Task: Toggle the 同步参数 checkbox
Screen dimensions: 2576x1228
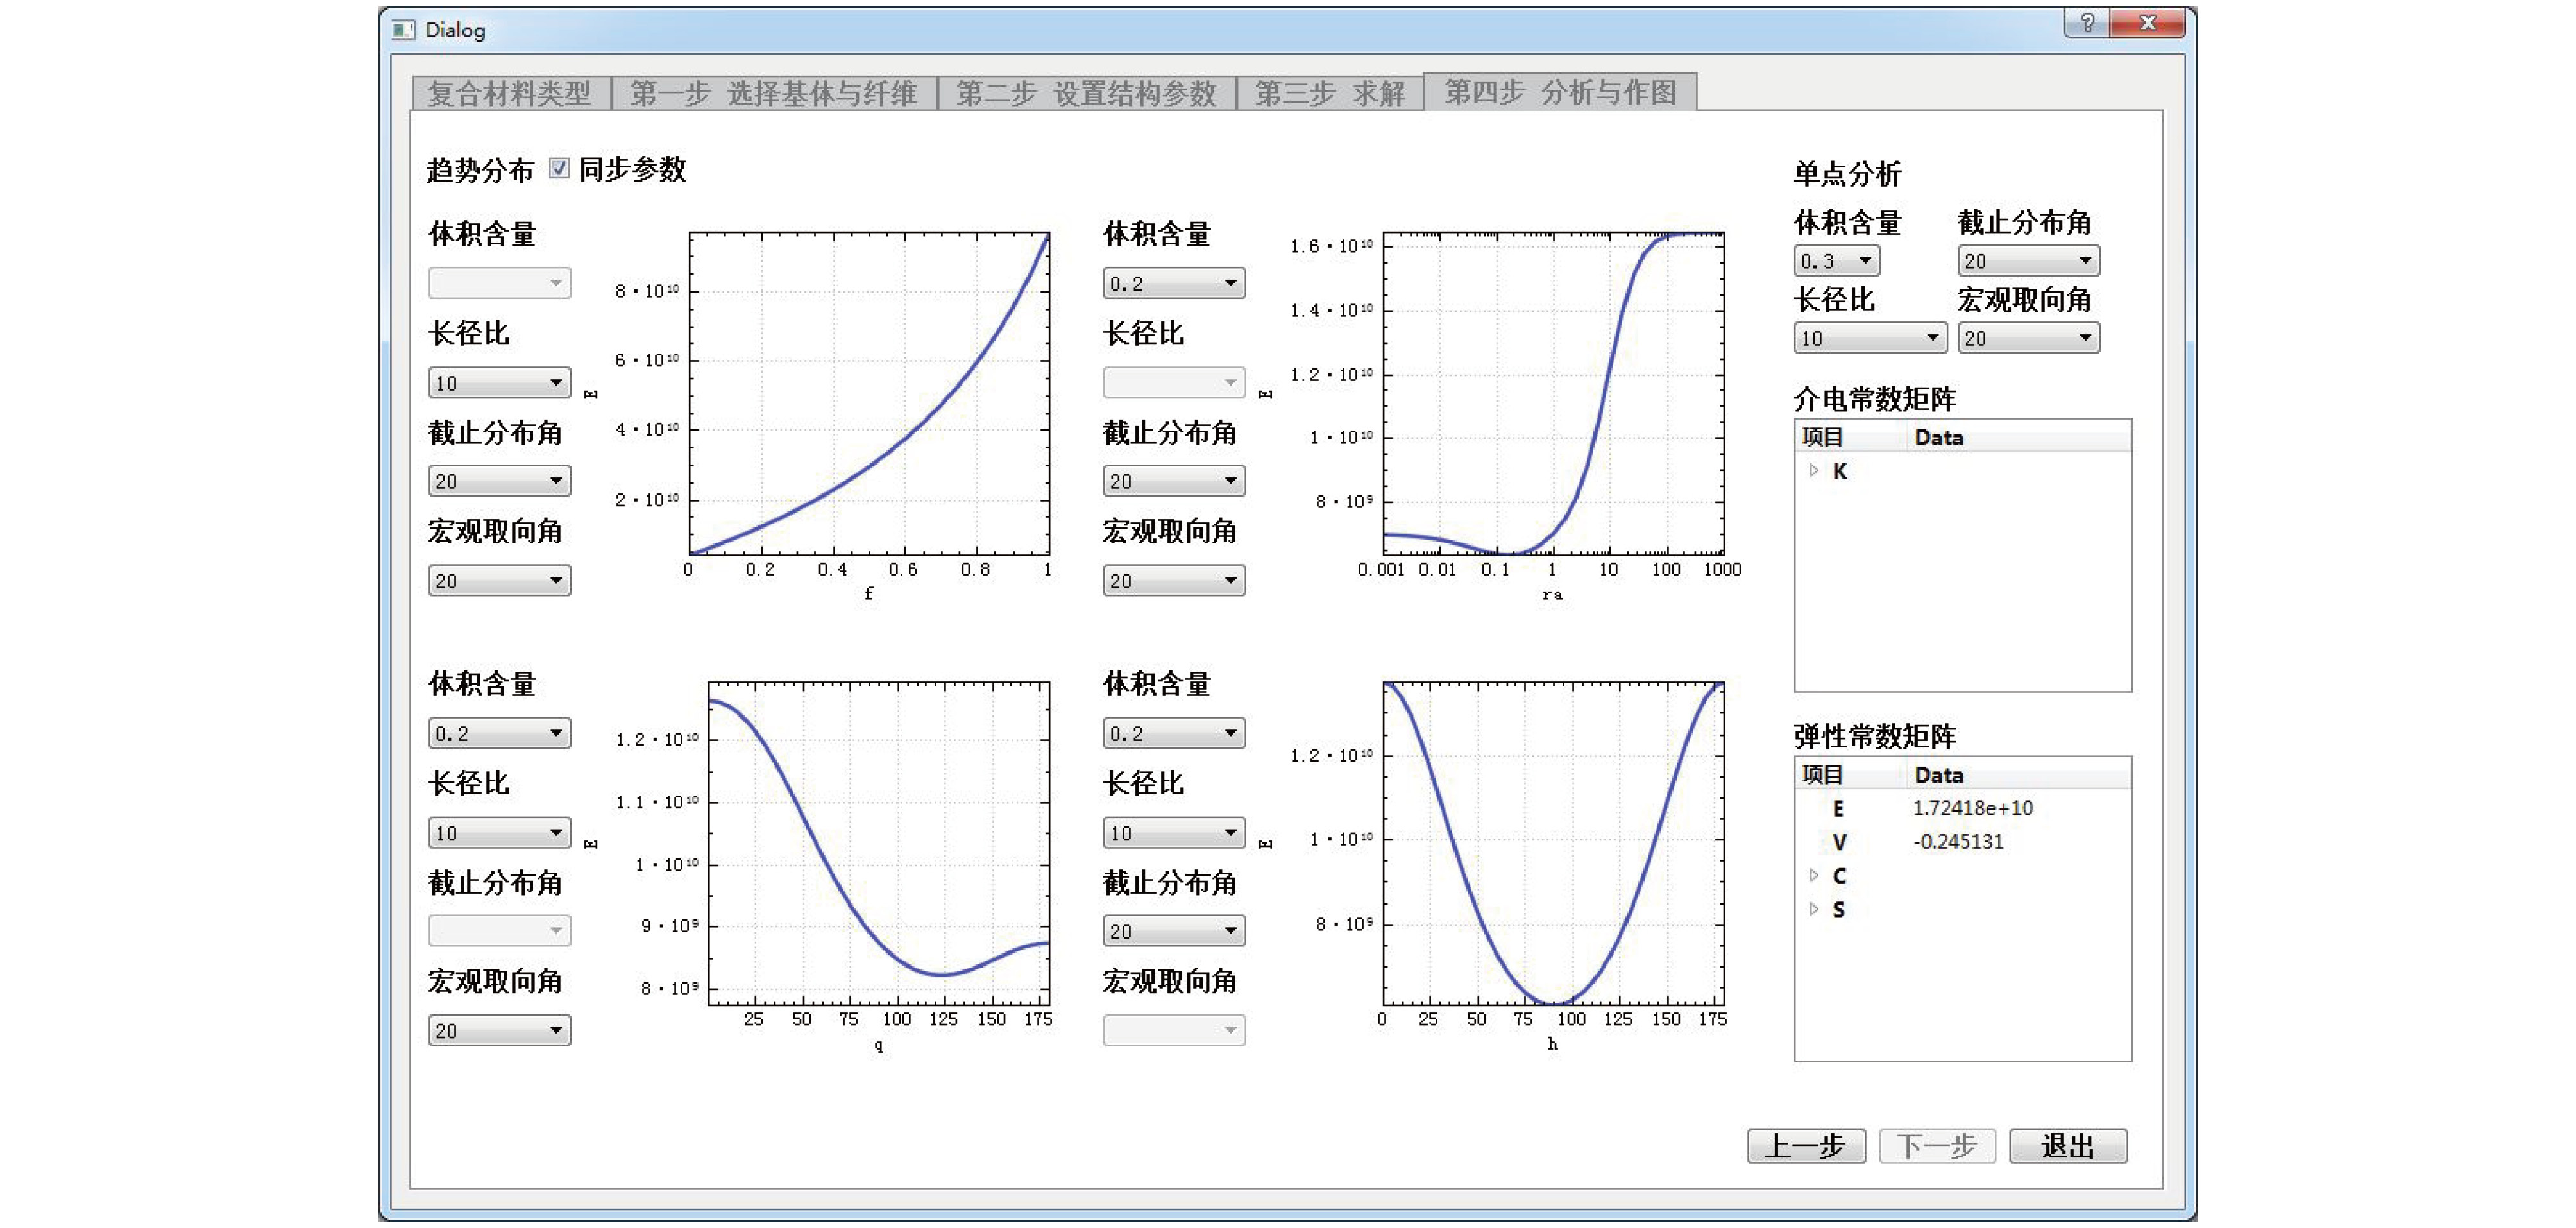Action: 559,168
